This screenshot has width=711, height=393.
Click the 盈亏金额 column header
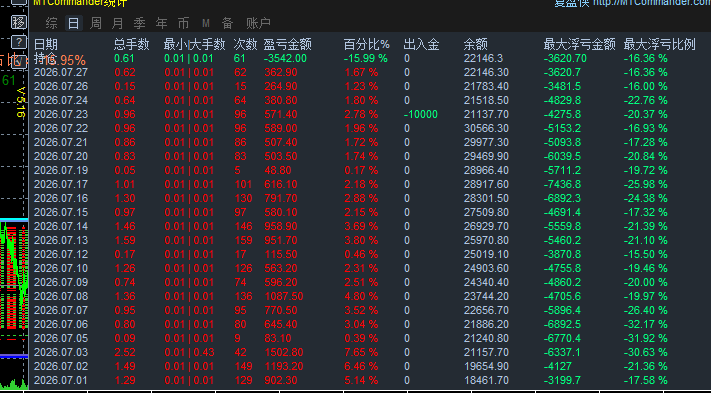287,44
